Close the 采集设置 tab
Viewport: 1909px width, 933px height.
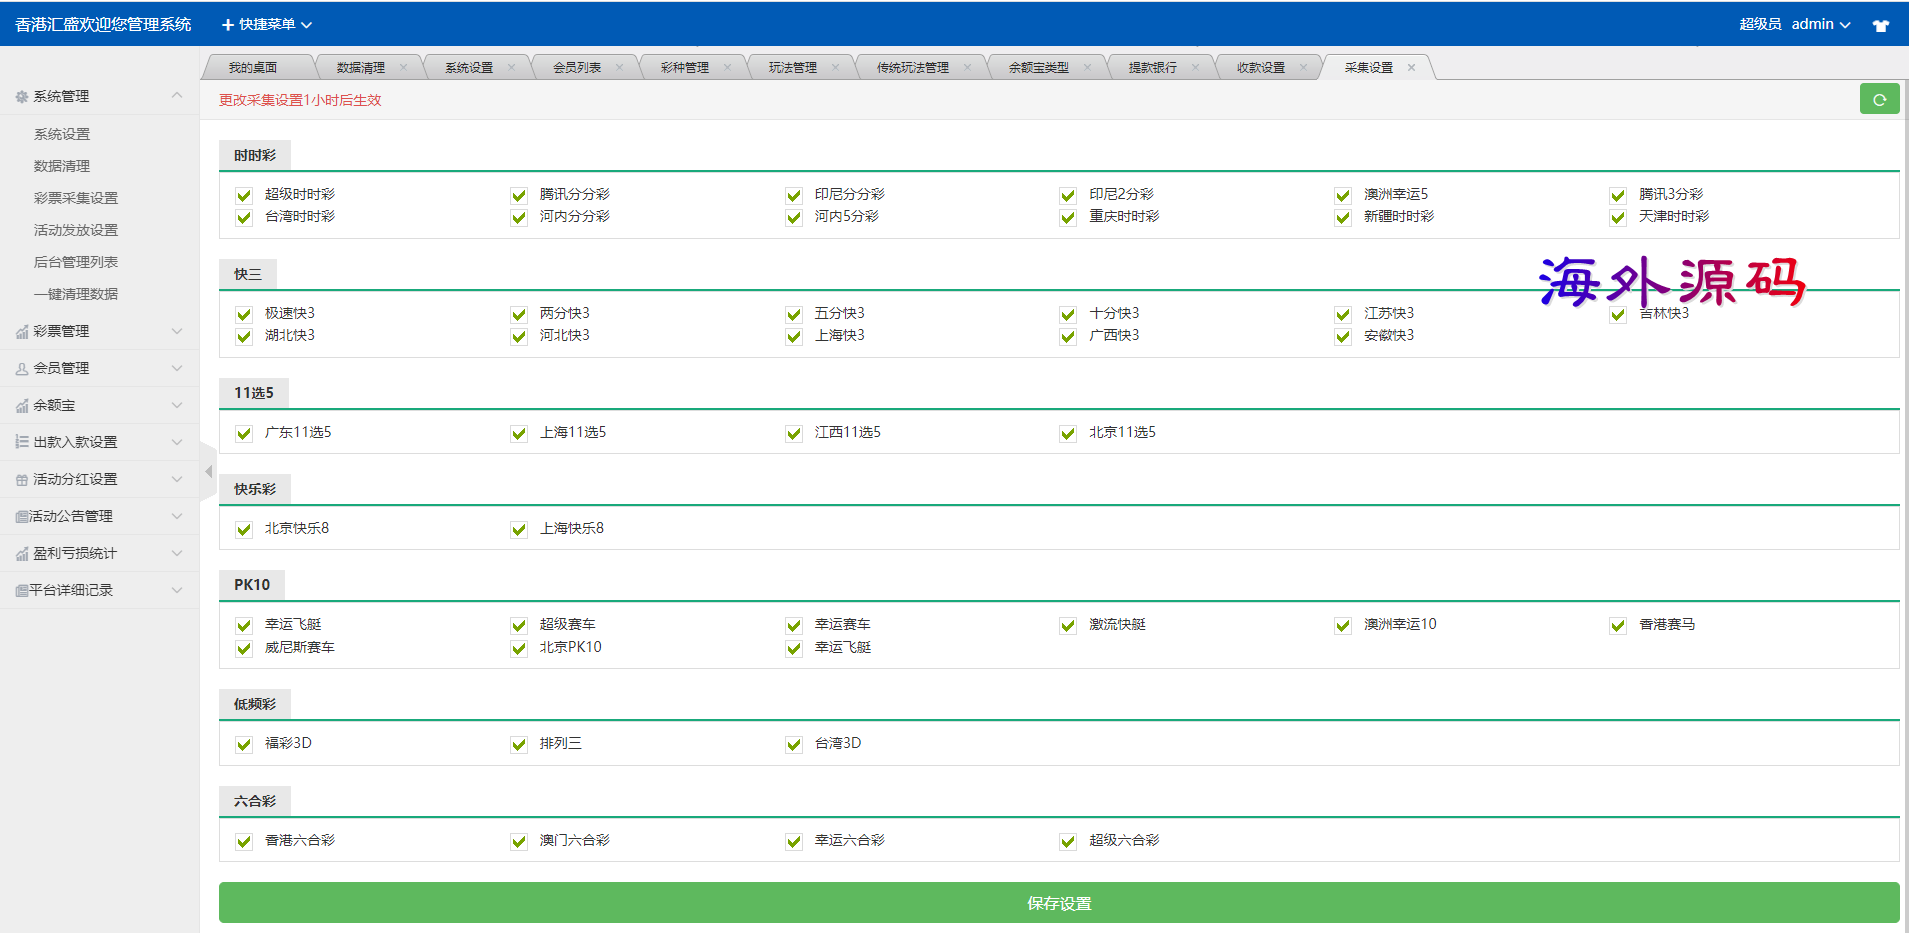[1411, 68]
